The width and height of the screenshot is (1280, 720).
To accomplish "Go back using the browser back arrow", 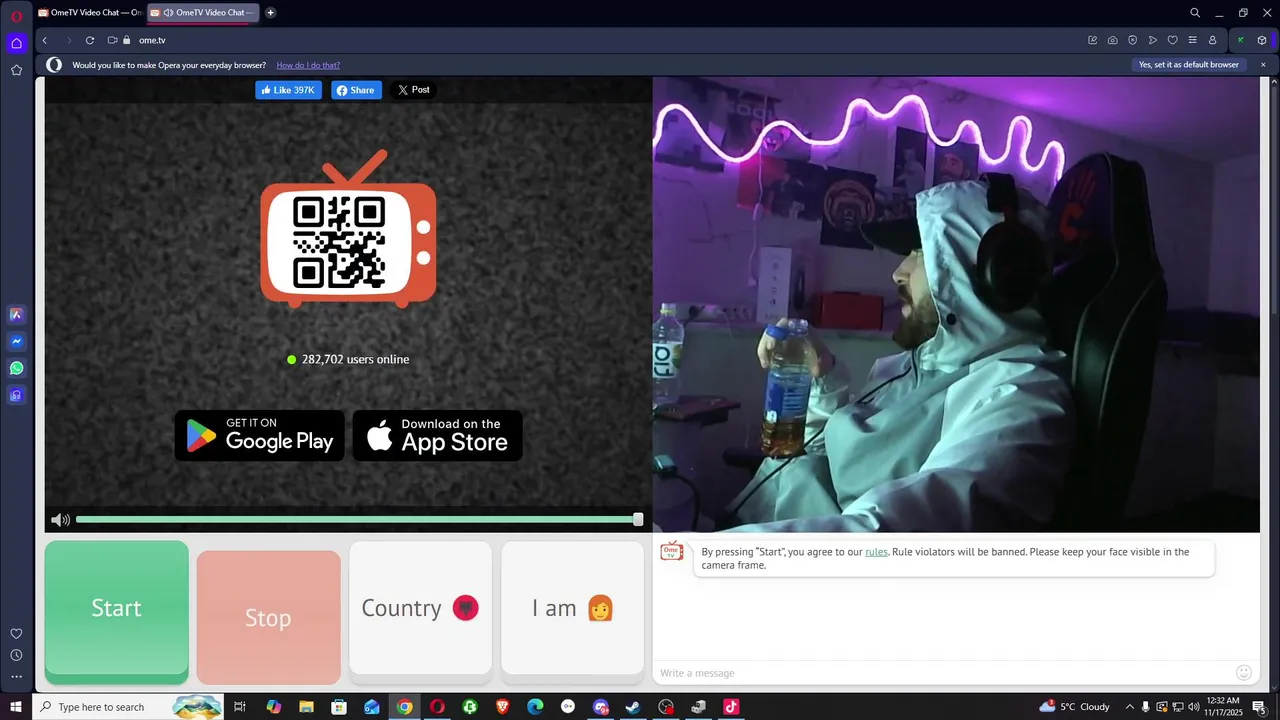I will click(45, 40).
